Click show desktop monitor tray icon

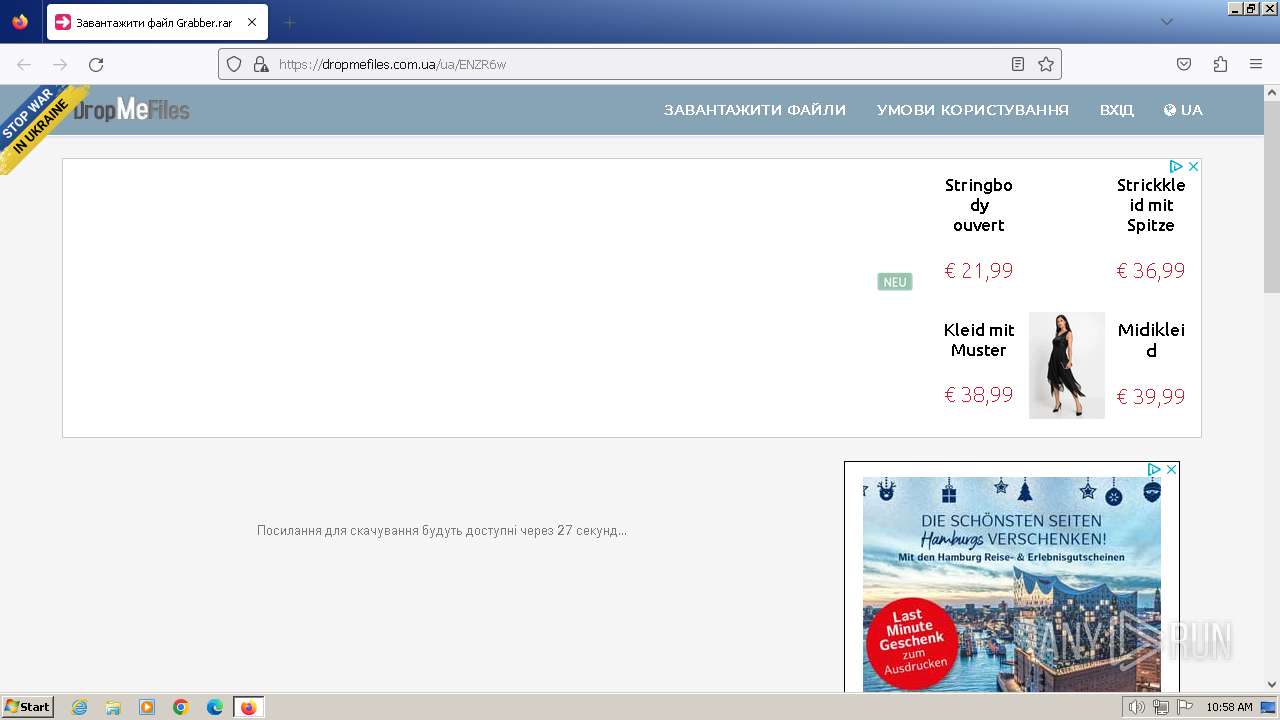pos(1269,707)
